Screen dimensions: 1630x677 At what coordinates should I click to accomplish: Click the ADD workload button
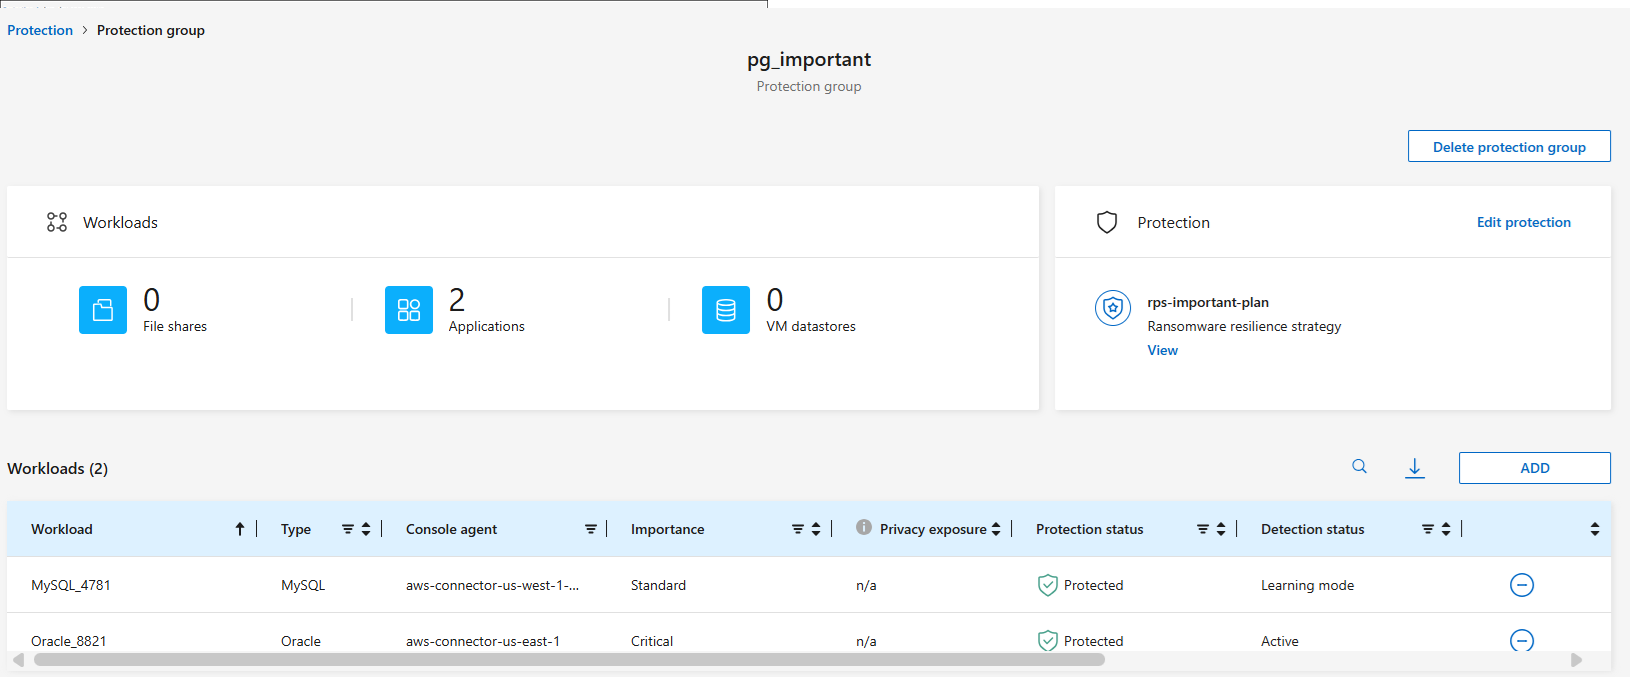[1534, 468]
